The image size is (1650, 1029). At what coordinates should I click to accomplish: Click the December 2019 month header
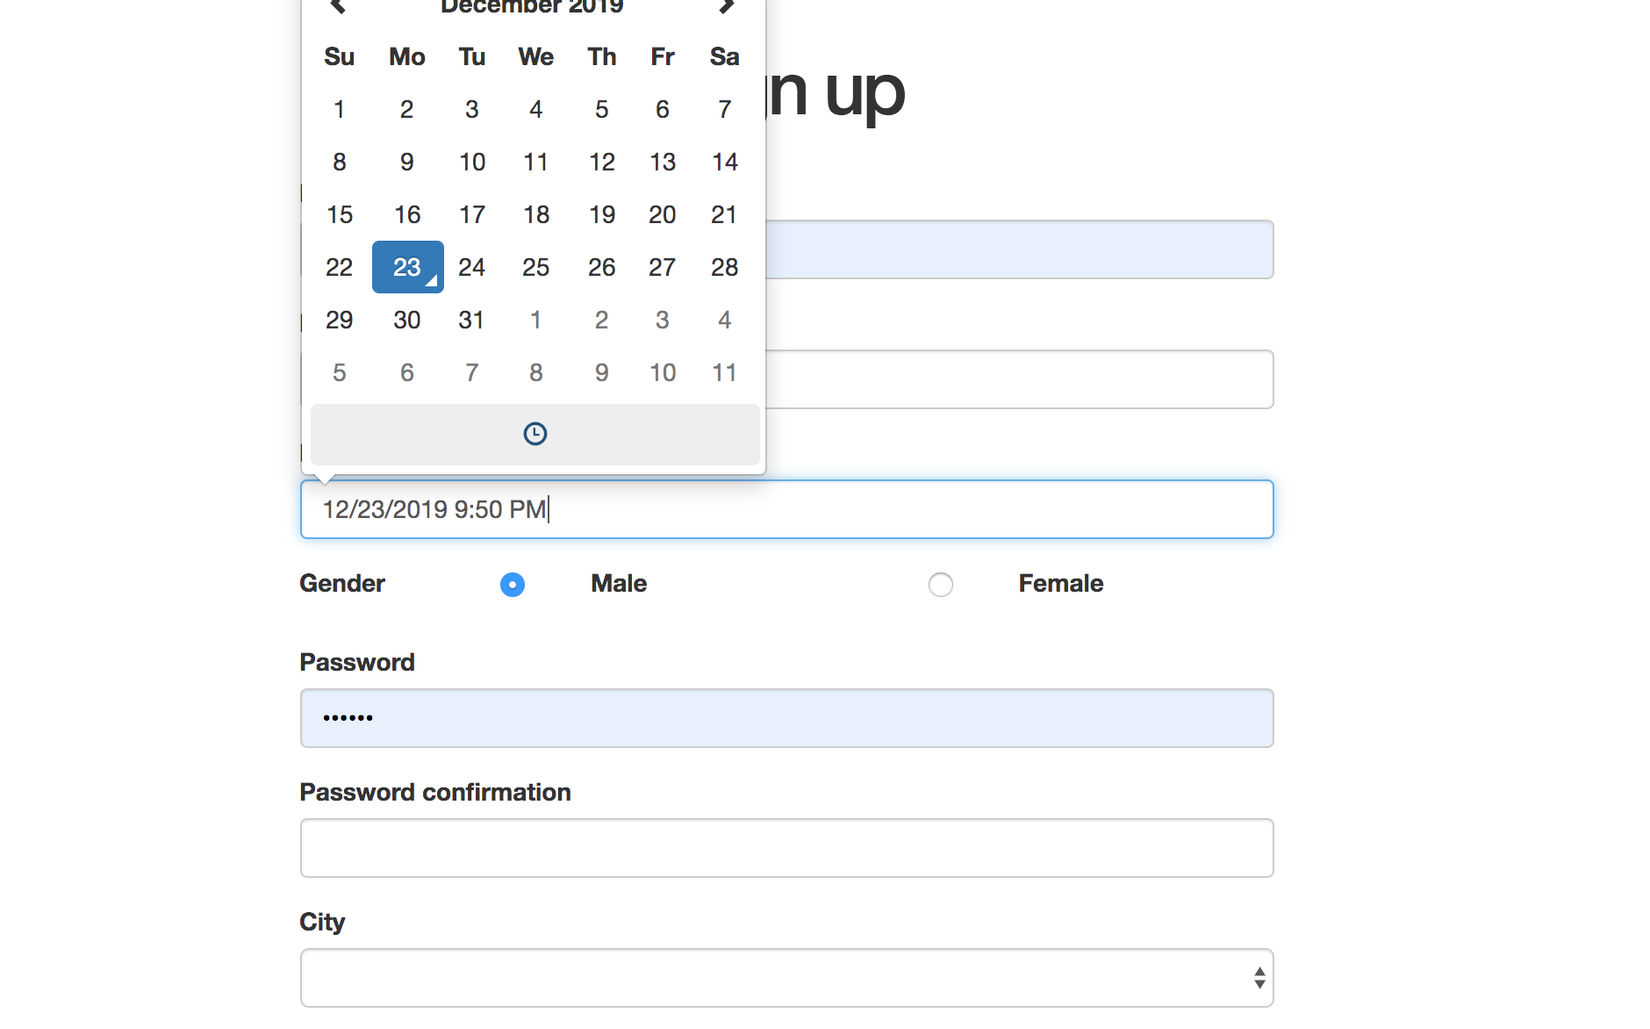[532, 8]
